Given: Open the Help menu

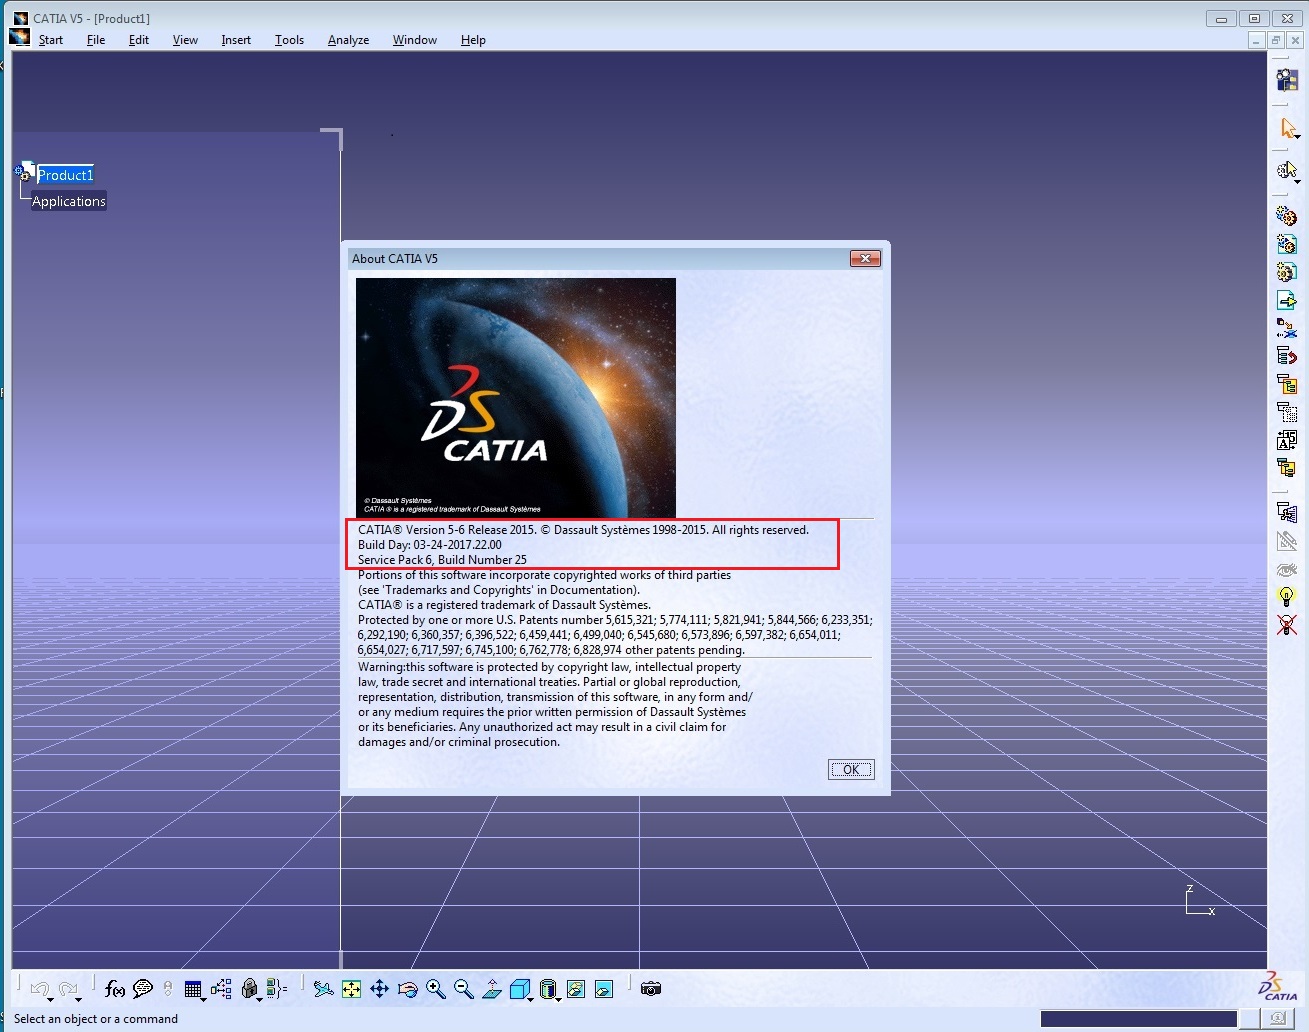Looking at the screenshot, I should pos(473,40).
